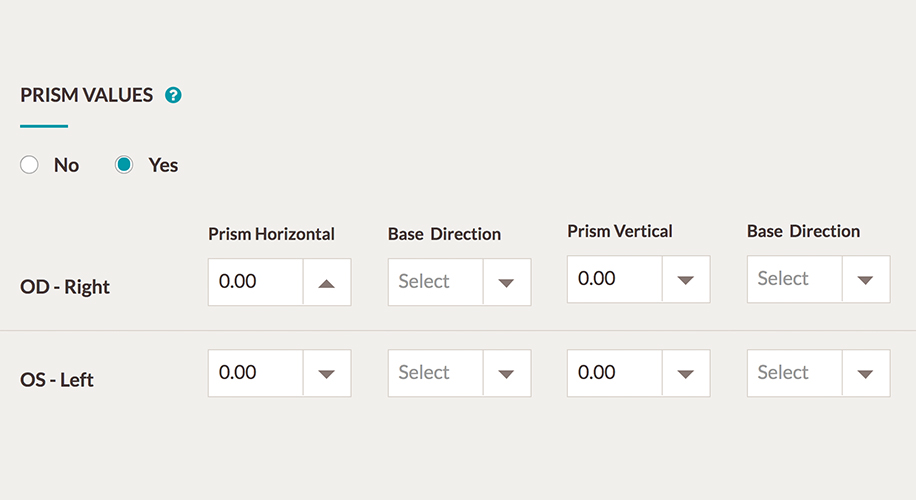Open OD Right Prism Vertical dropdown arrow
The height and width of the screenshot is (500, 916).
tap(686, 279)
